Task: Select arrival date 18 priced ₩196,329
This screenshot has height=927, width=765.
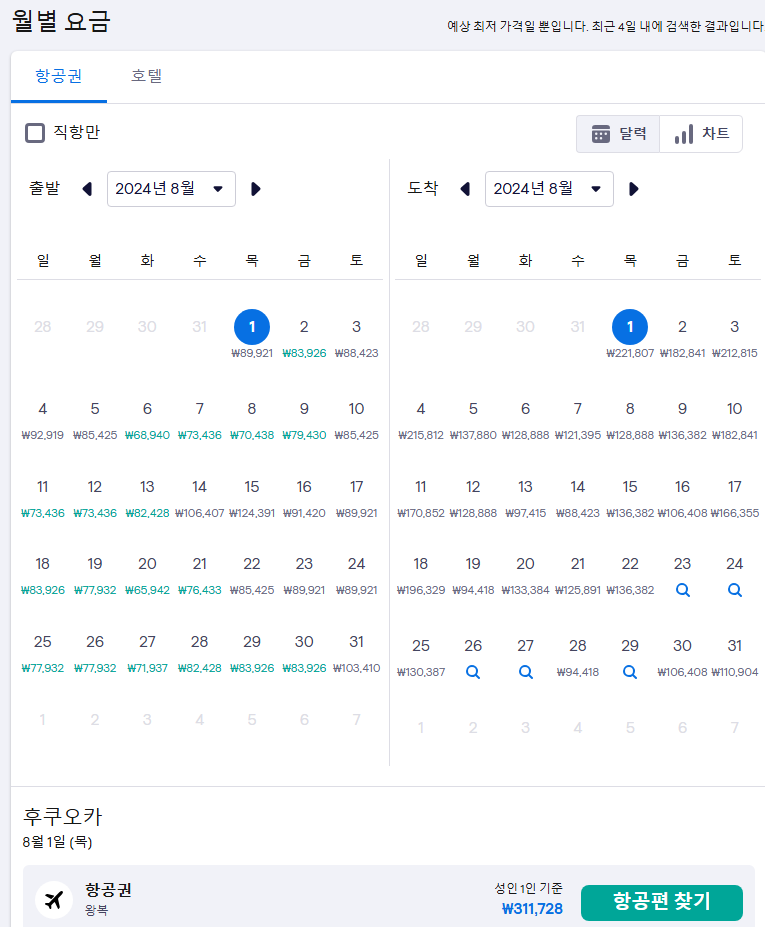Action: point(421,575)
